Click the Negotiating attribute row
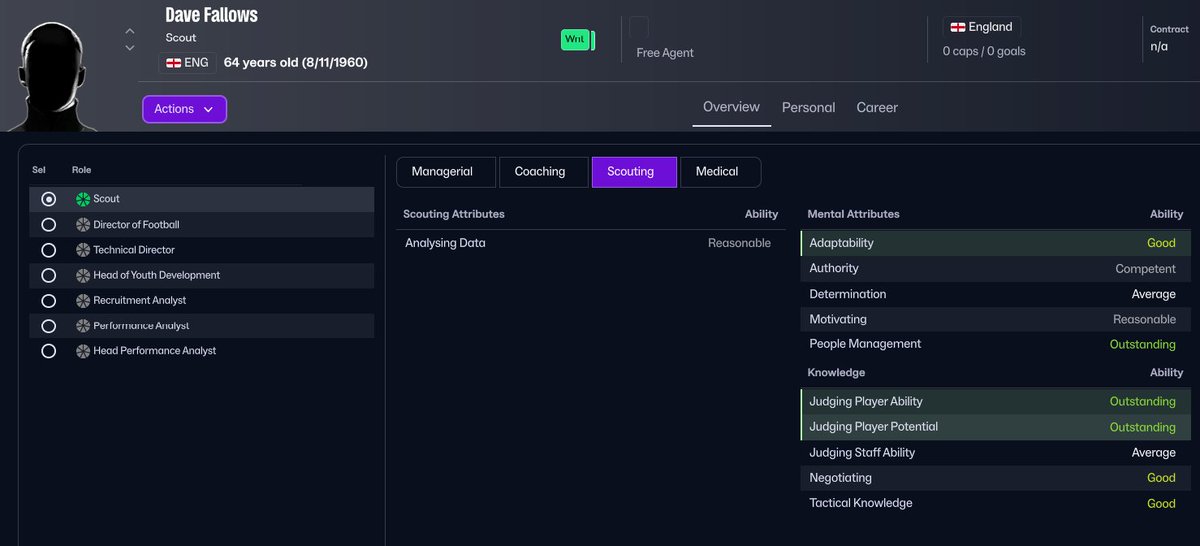Viewport: 1200px width, 546px height. click(995, 478)
